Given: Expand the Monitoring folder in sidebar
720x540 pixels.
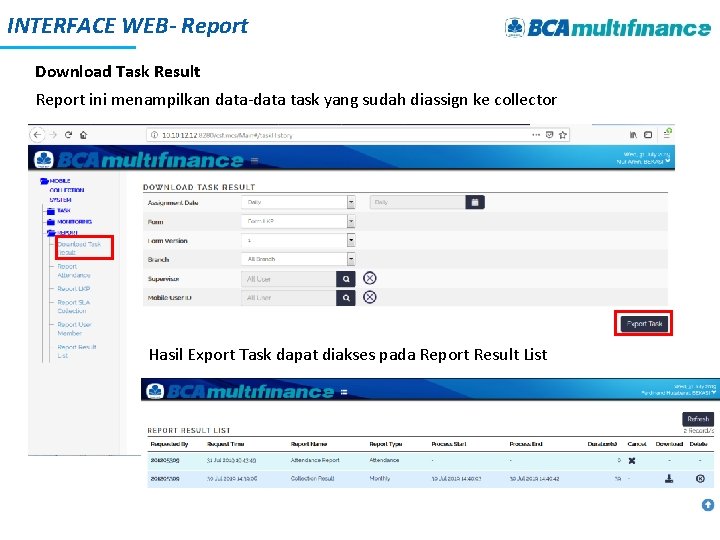Looking at the screenshot, I should pyautogui.click(x=51, y=222).
